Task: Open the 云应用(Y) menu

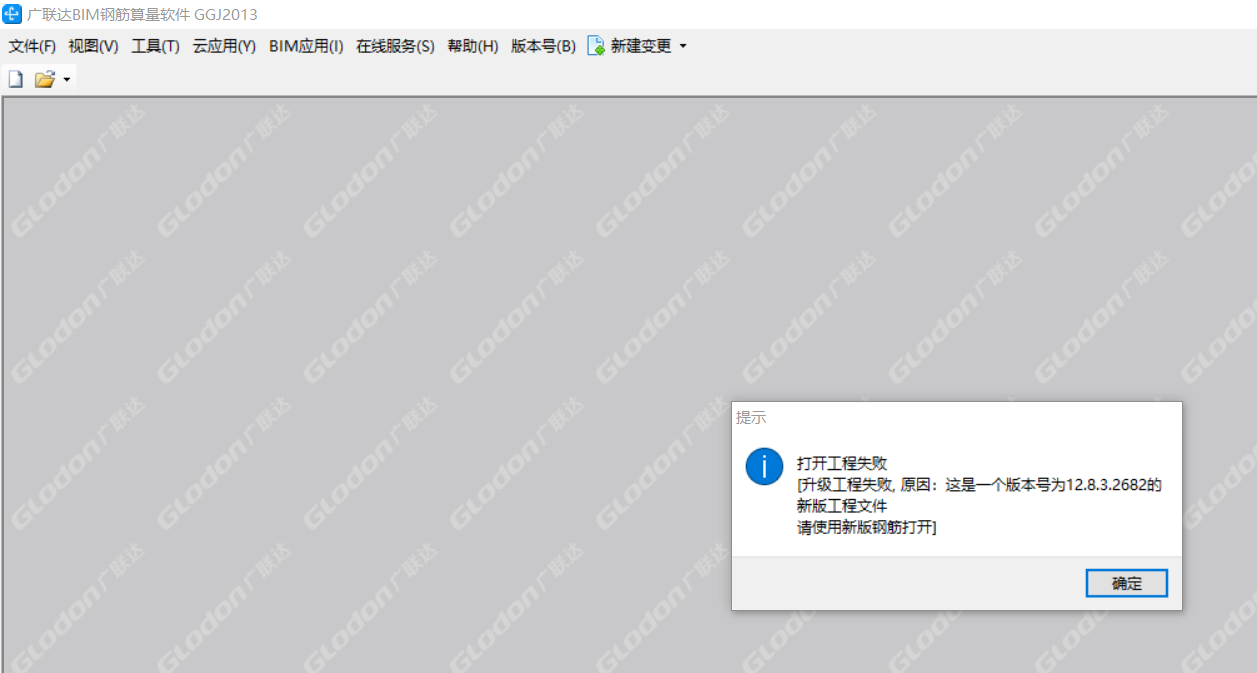Action: [x=225, y=46]
